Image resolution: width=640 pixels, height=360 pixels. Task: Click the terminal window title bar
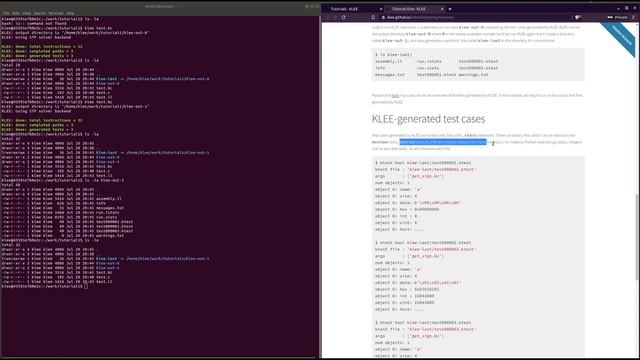click(160, 6)
